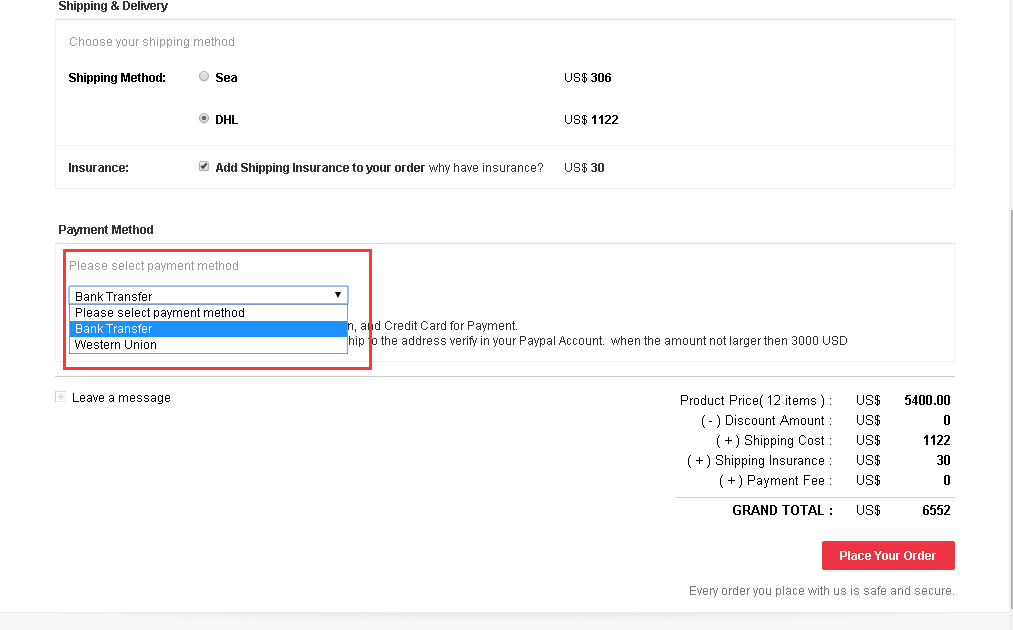
Task: Uncheck the Add Shipping Insurance checkbox
Action: [x=204, y=167]
